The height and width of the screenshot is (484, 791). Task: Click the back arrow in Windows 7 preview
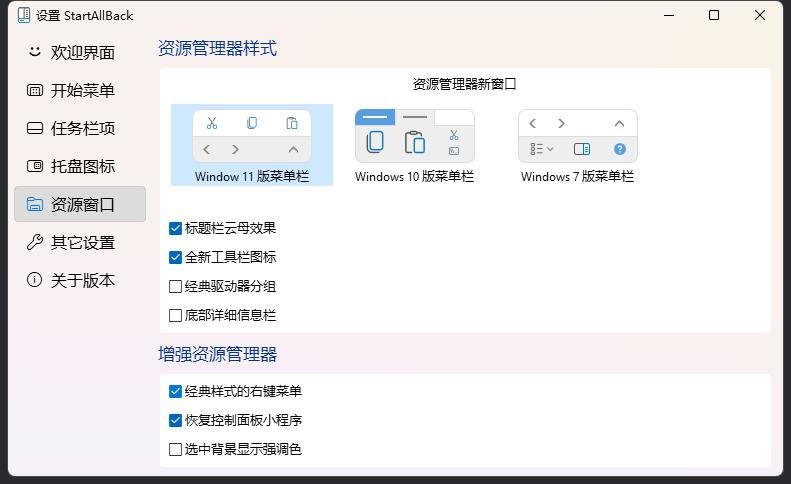[x=532, y=123]
